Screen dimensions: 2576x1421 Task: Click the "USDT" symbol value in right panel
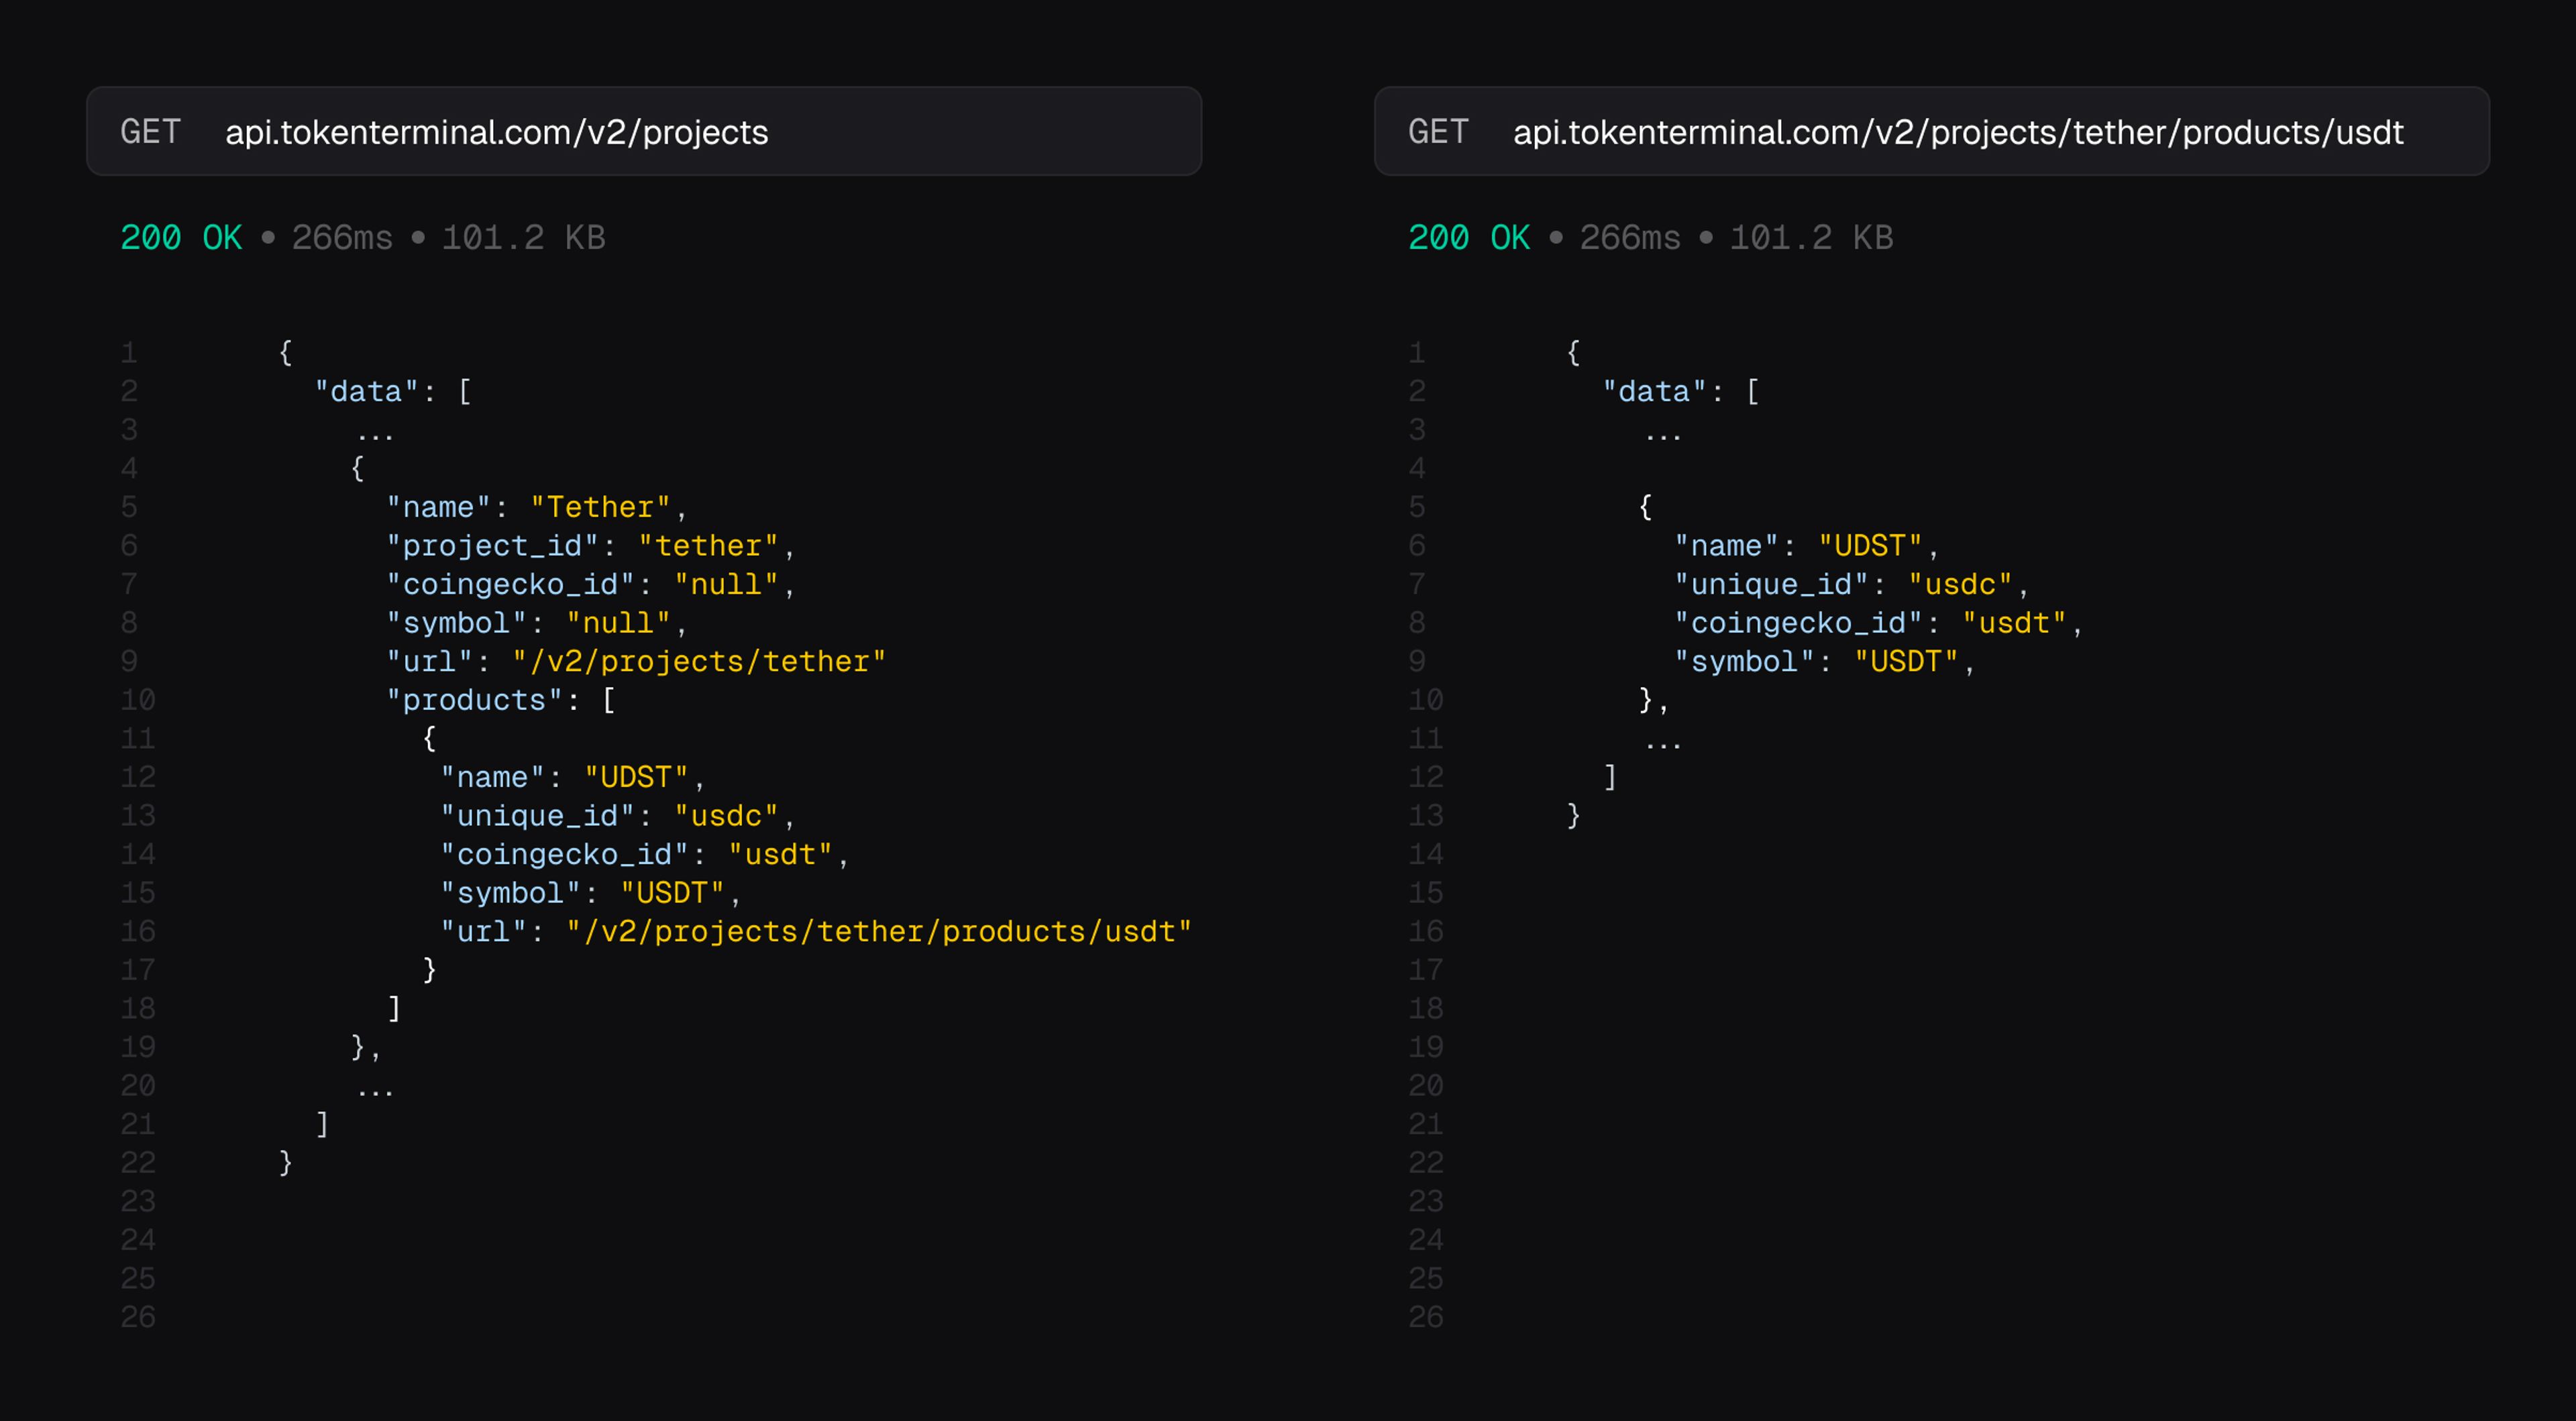click(1906, 661)
